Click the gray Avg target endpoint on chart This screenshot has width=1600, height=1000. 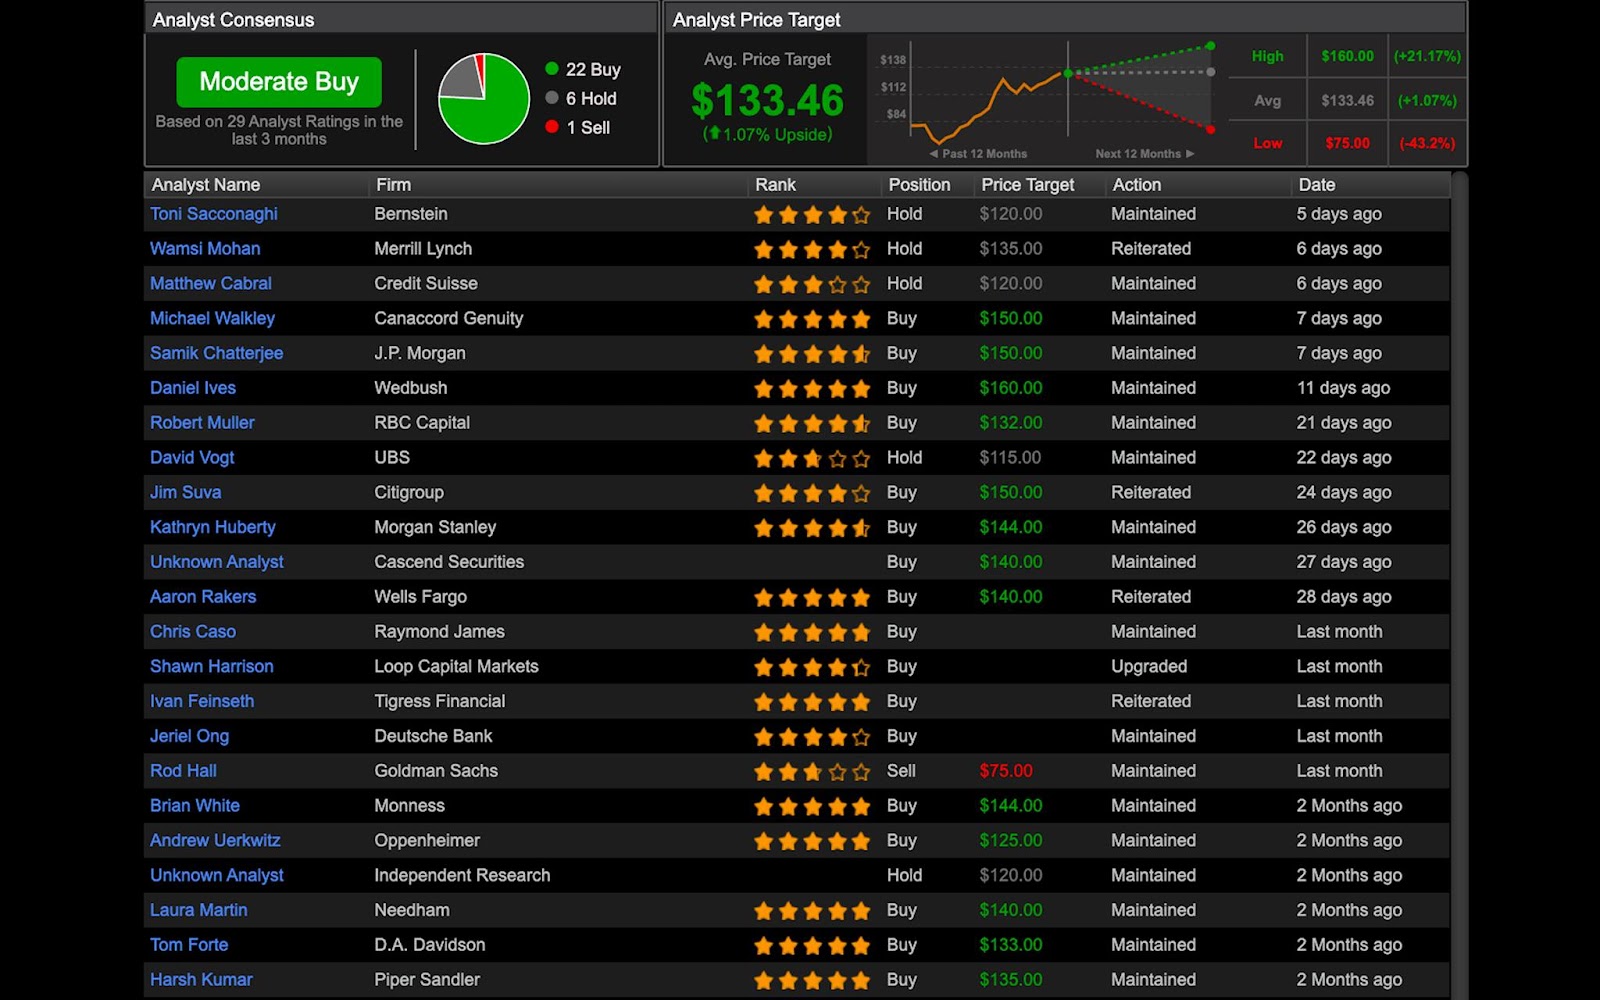(1210, 72)
